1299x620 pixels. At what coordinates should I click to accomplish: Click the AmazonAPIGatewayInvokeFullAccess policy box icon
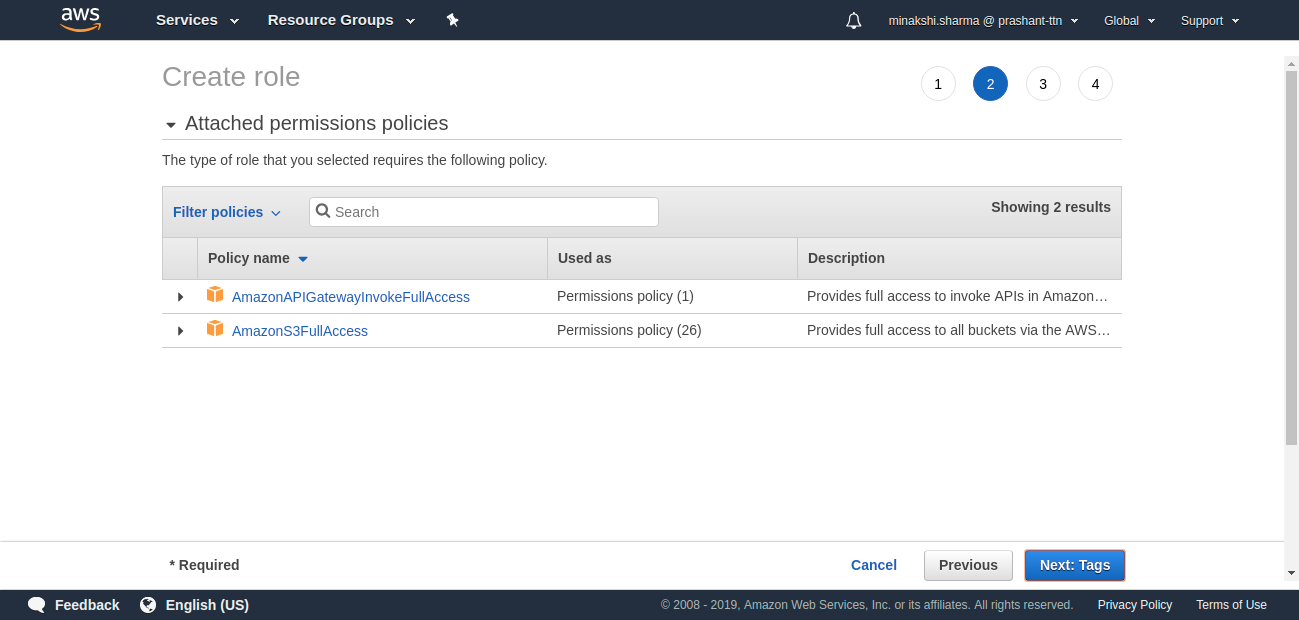pos(215,294)
